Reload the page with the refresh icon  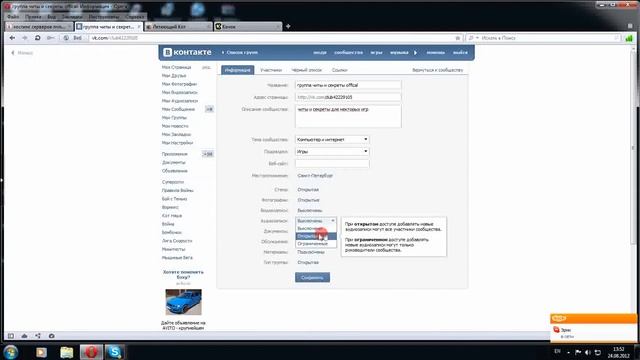click(x=38, y=38)
